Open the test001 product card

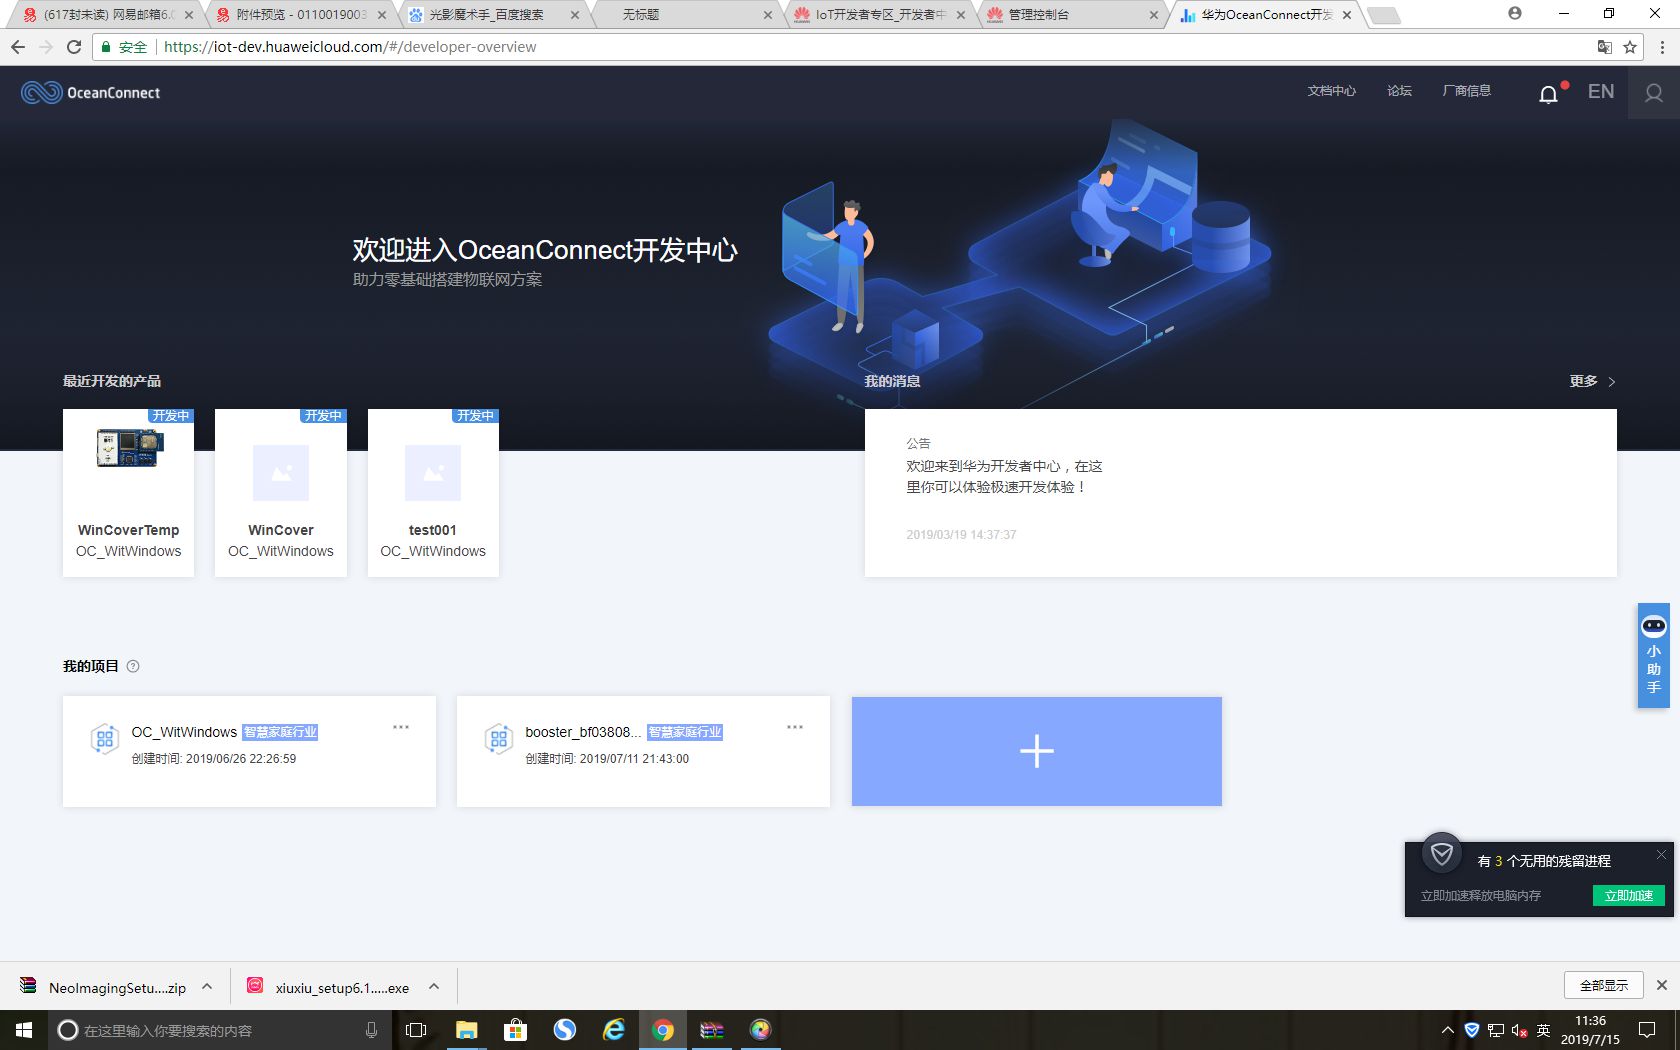tap(433, 492)
